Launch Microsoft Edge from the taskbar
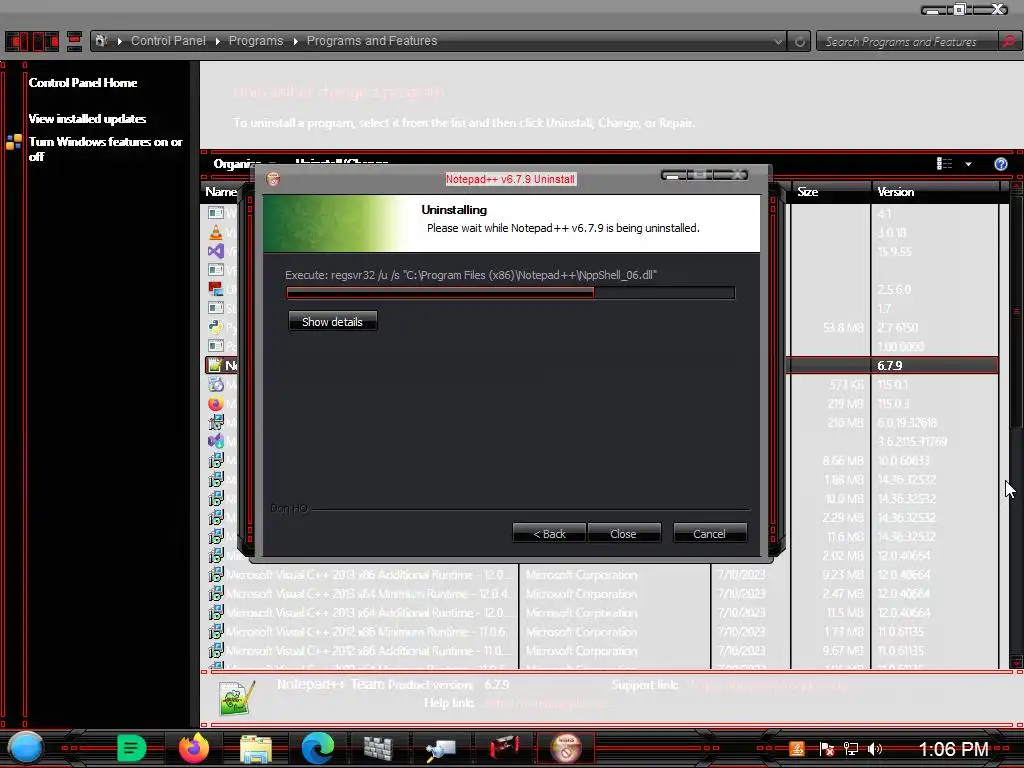 318,748
